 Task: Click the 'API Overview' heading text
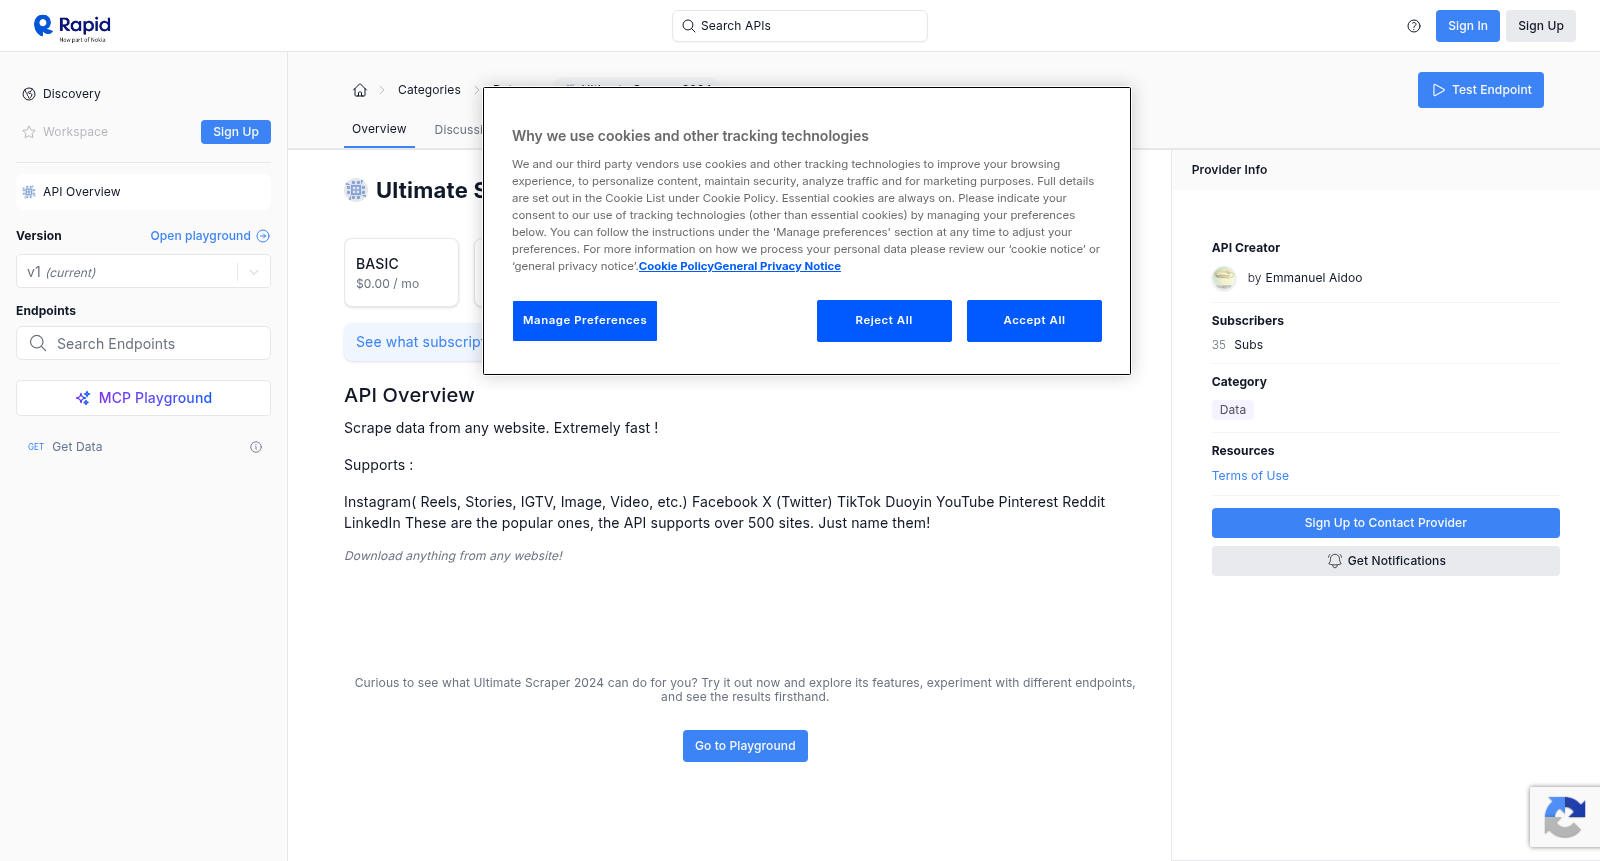tap(409, 395)
